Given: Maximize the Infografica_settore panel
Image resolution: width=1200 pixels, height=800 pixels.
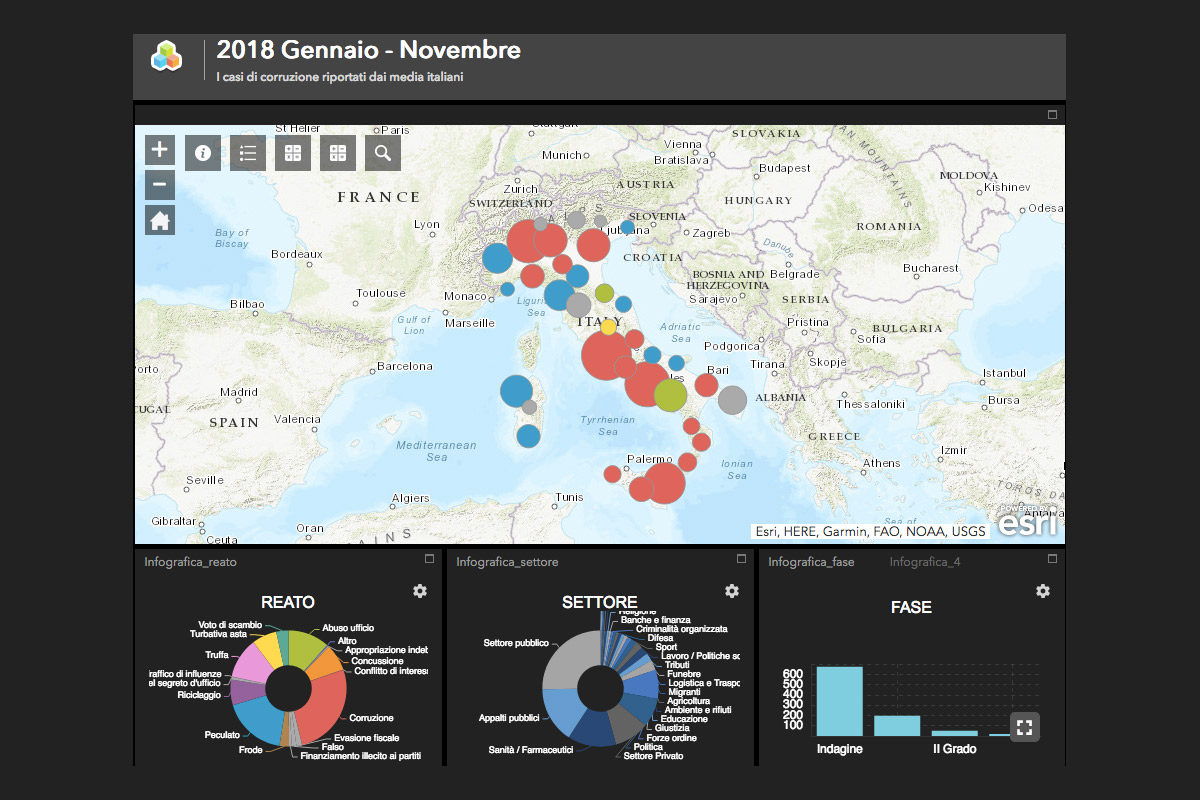Looking at the screenshot, I should 741,559.
